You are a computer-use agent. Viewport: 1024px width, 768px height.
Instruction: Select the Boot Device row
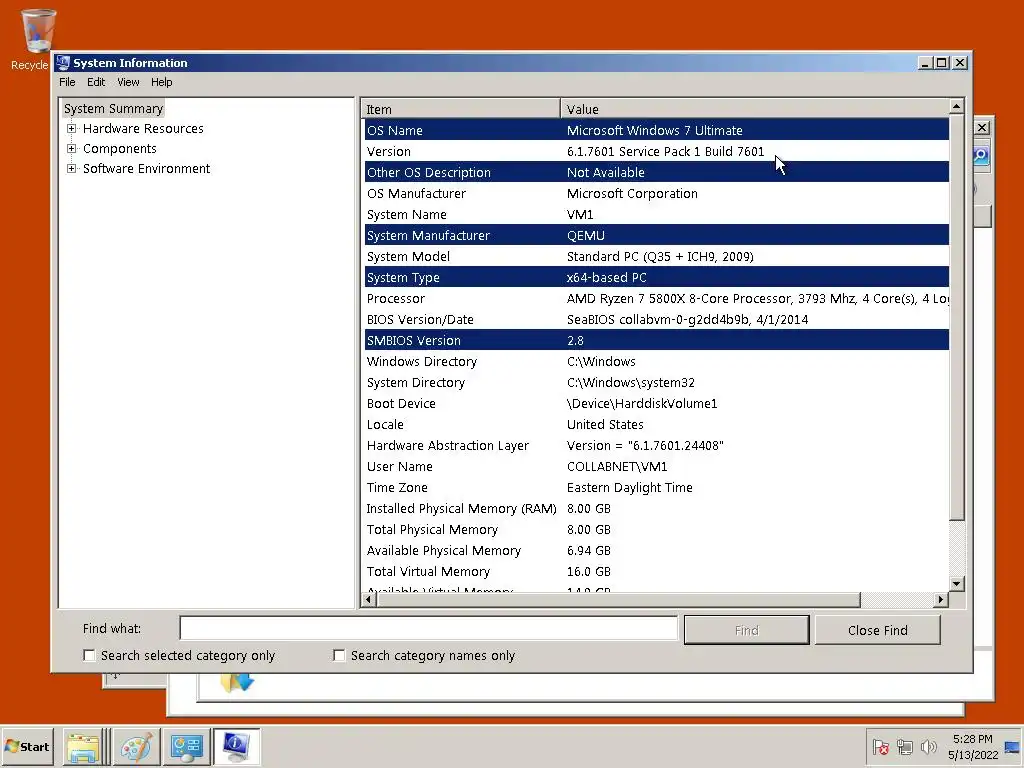click(x=656, y=403)
